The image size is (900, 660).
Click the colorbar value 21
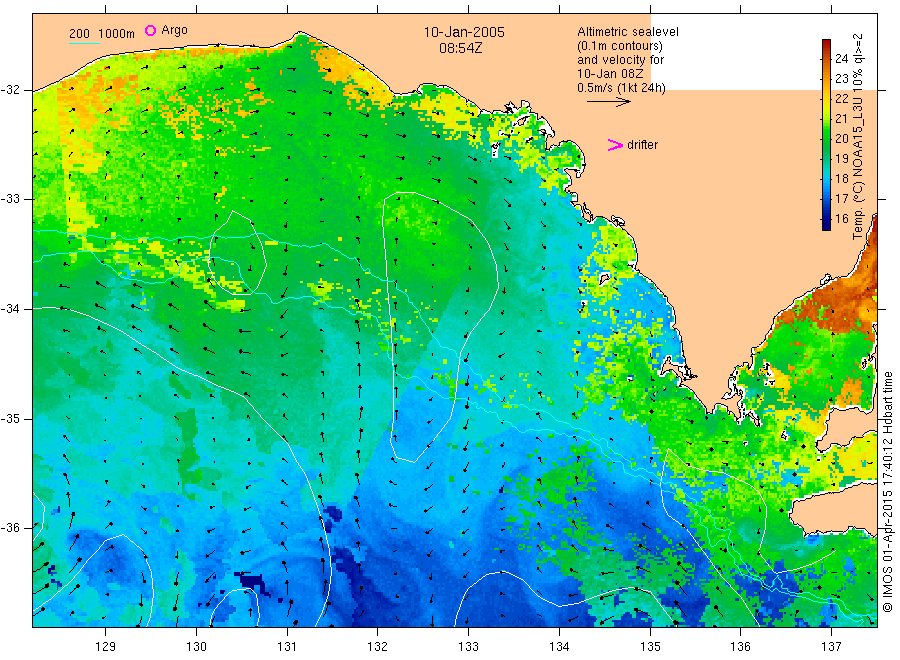[x=841, y=119]
